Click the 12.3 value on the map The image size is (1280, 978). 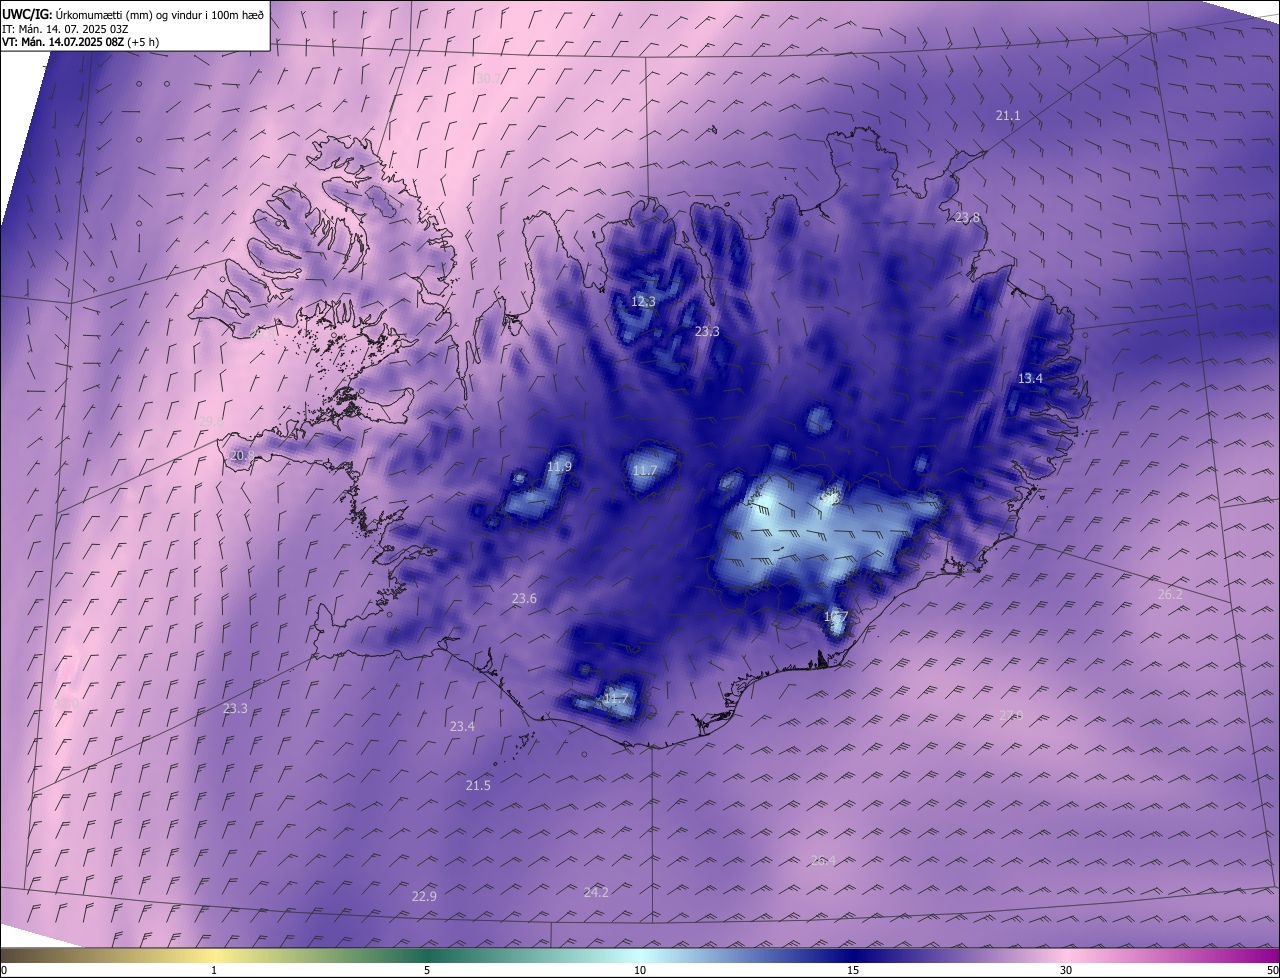tap(643, 301)
